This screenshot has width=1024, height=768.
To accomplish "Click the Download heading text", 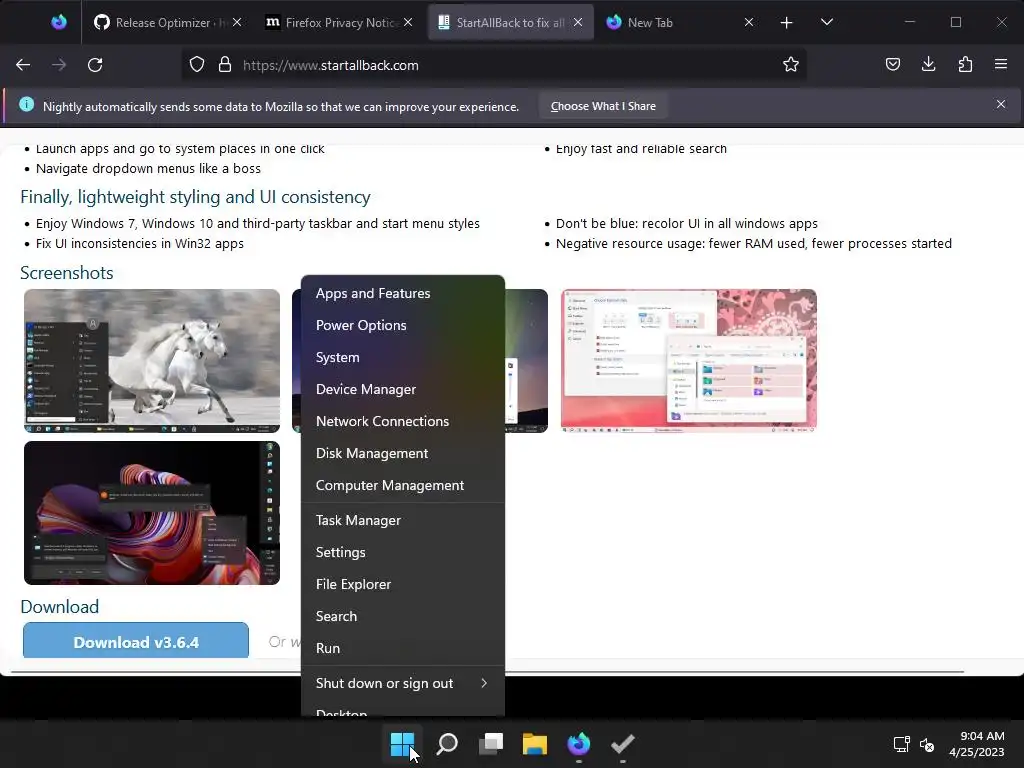I will click(59, 607).
